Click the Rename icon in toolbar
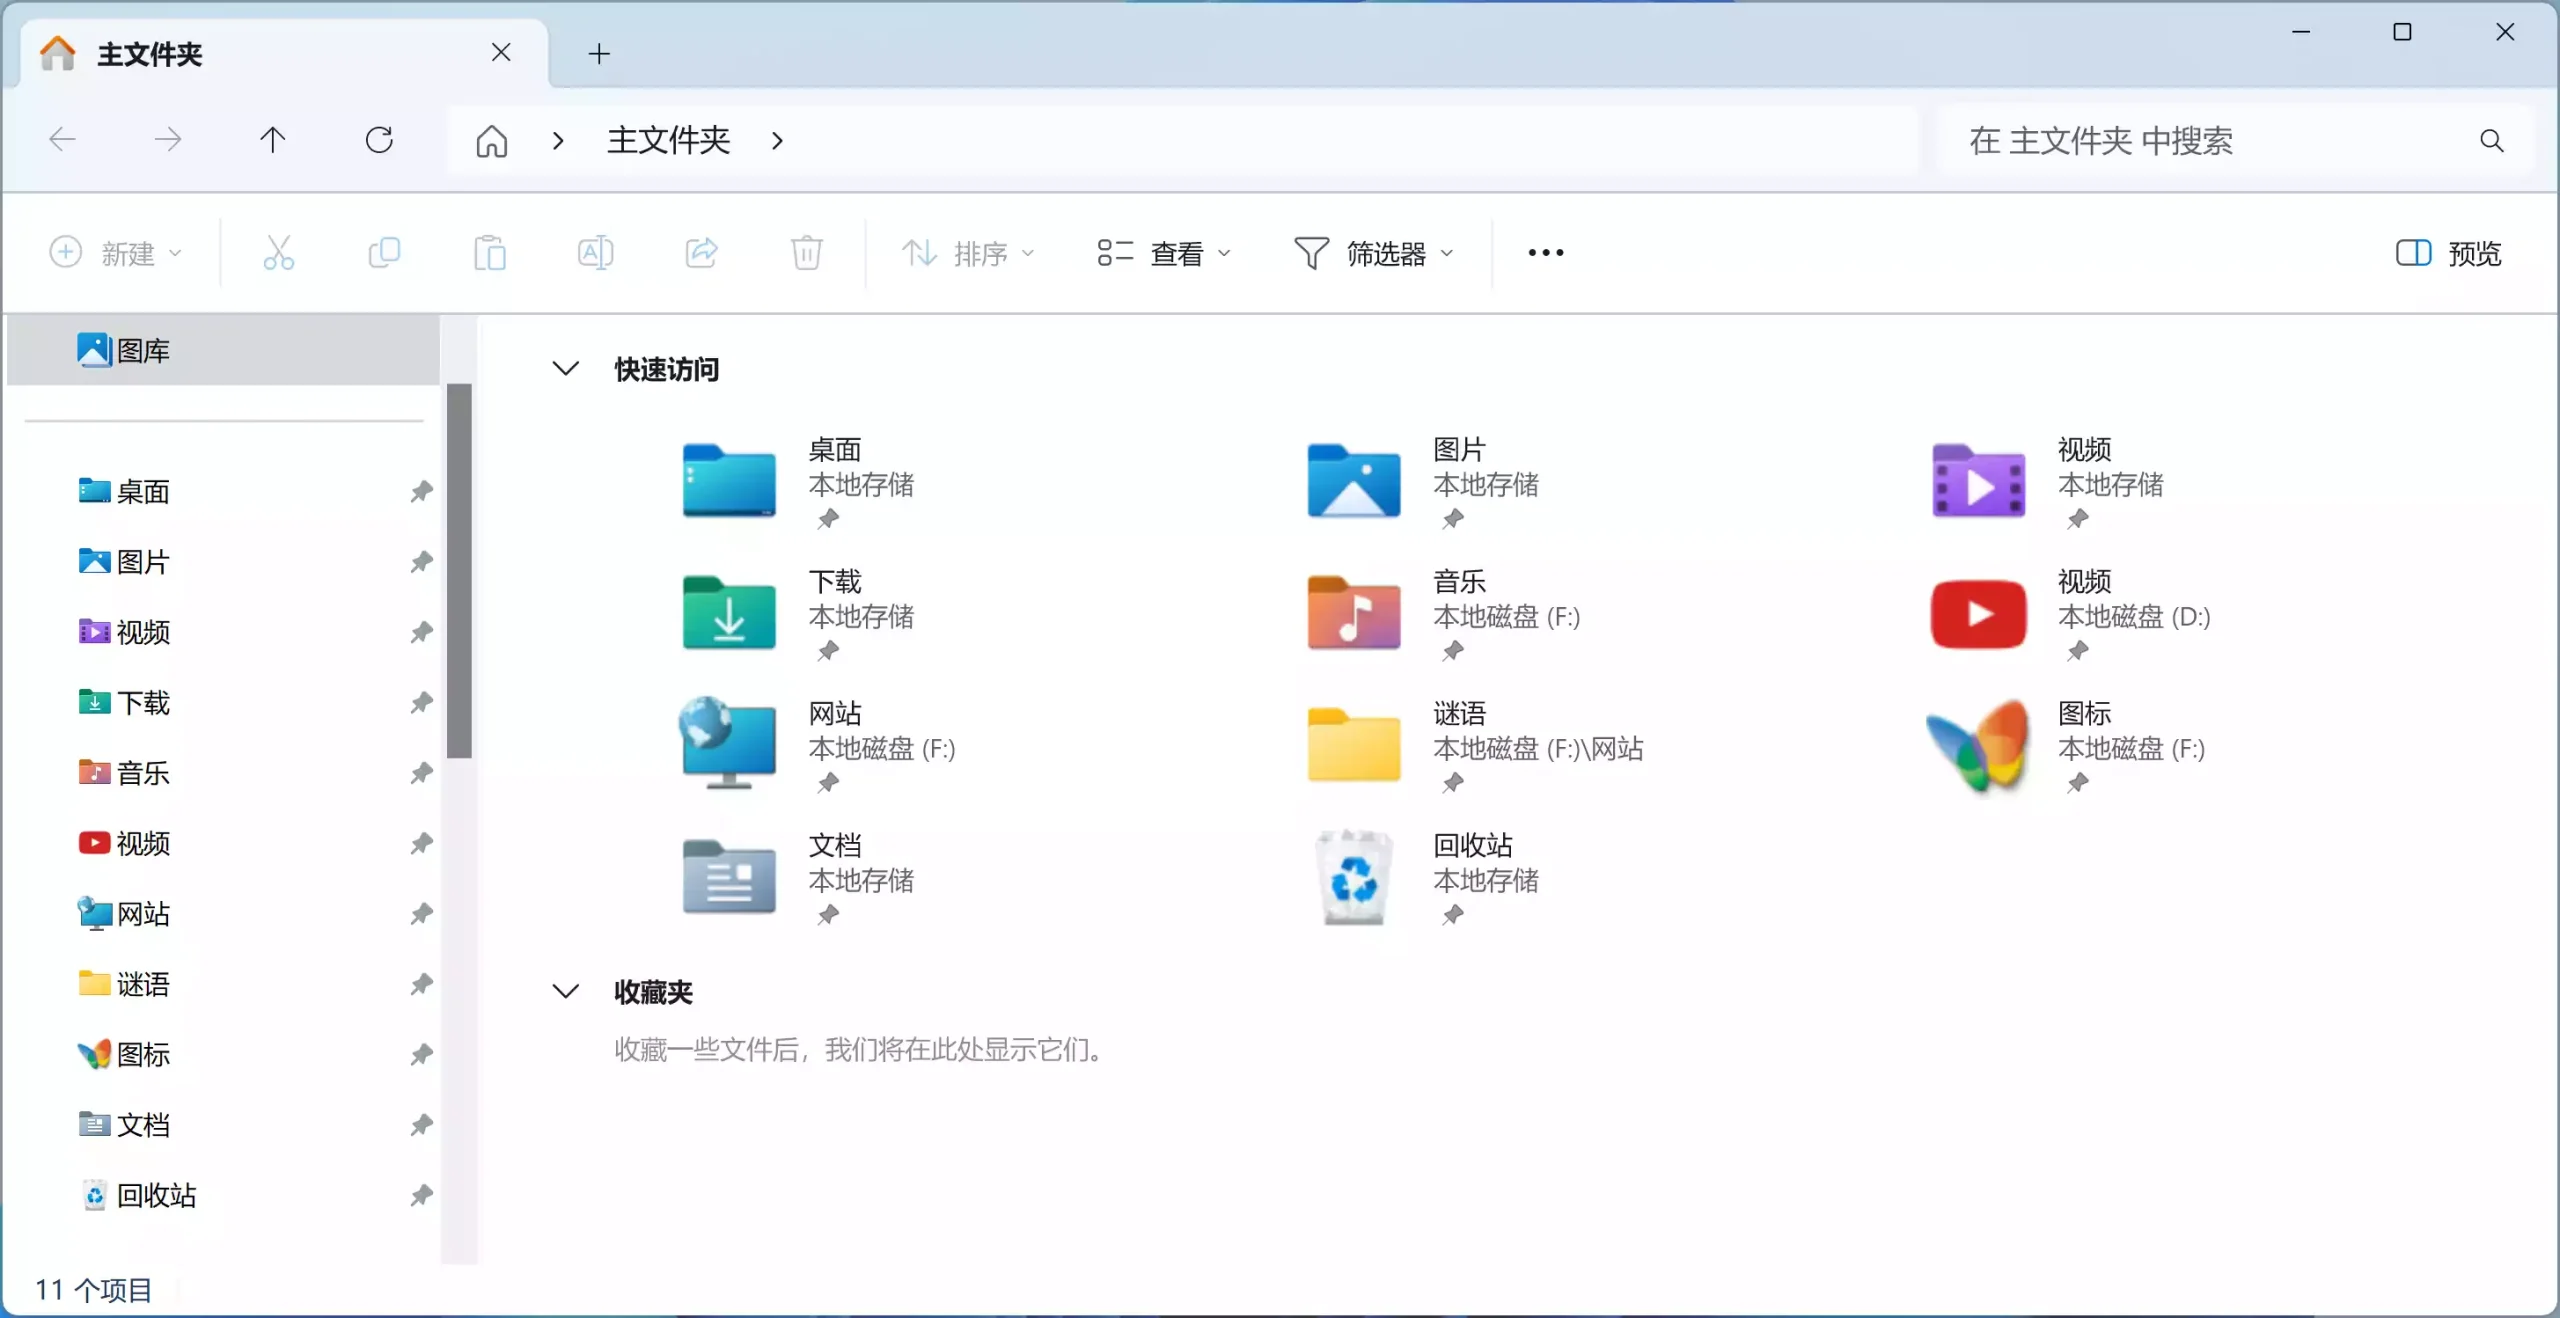The image size is (2560, 1318). pyautogui.click(x=596, y=253)
